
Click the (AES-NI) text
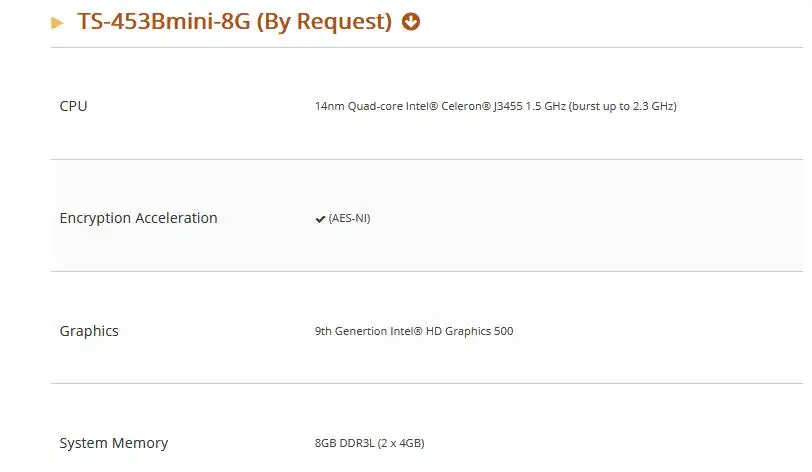click(x=350, y=218)
